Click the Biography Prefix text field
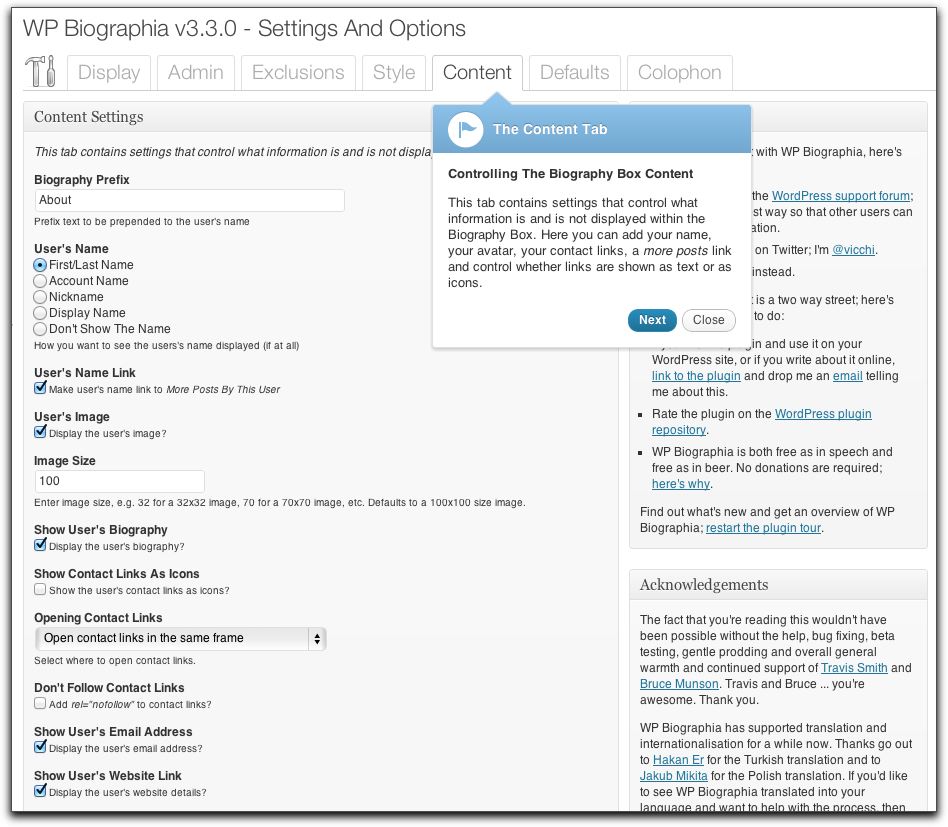The width and height of the screenshot is (948, 827). [189, 200]
